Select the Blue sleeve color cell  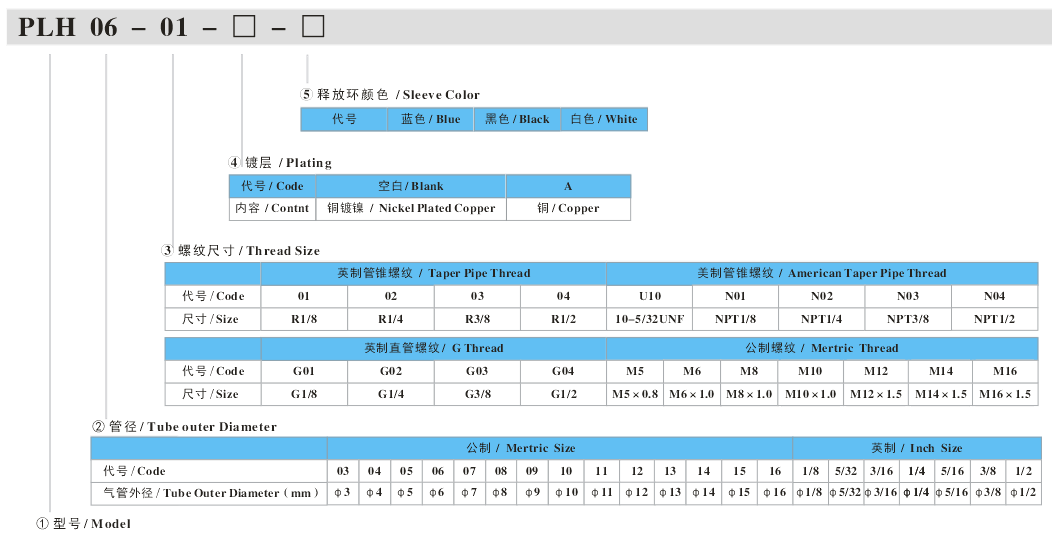coord(430,119)
